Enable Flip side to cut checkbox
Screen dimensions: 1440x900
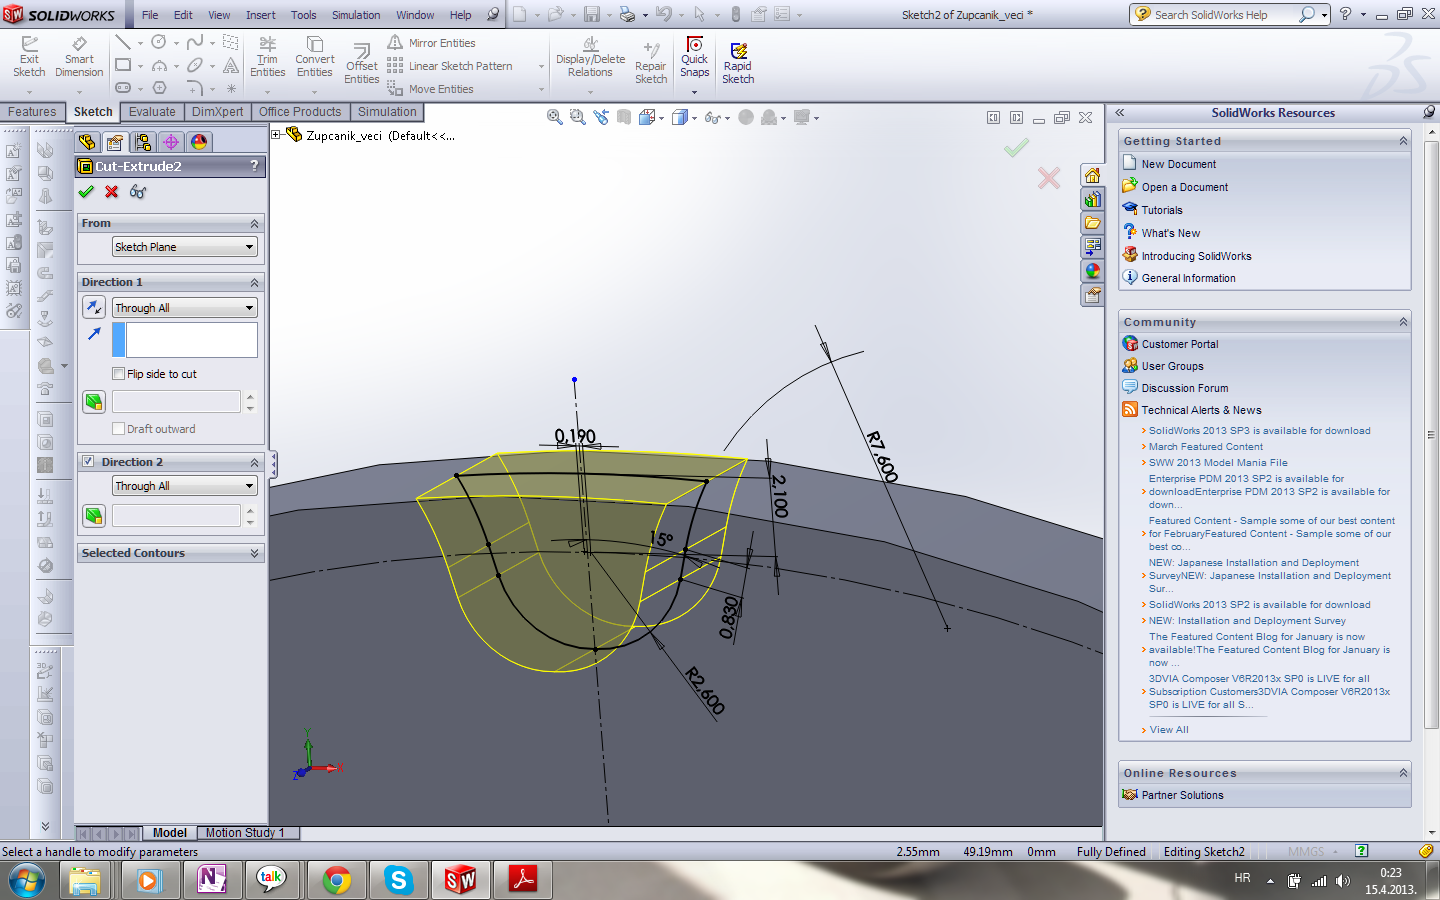[x=119, y=374]
